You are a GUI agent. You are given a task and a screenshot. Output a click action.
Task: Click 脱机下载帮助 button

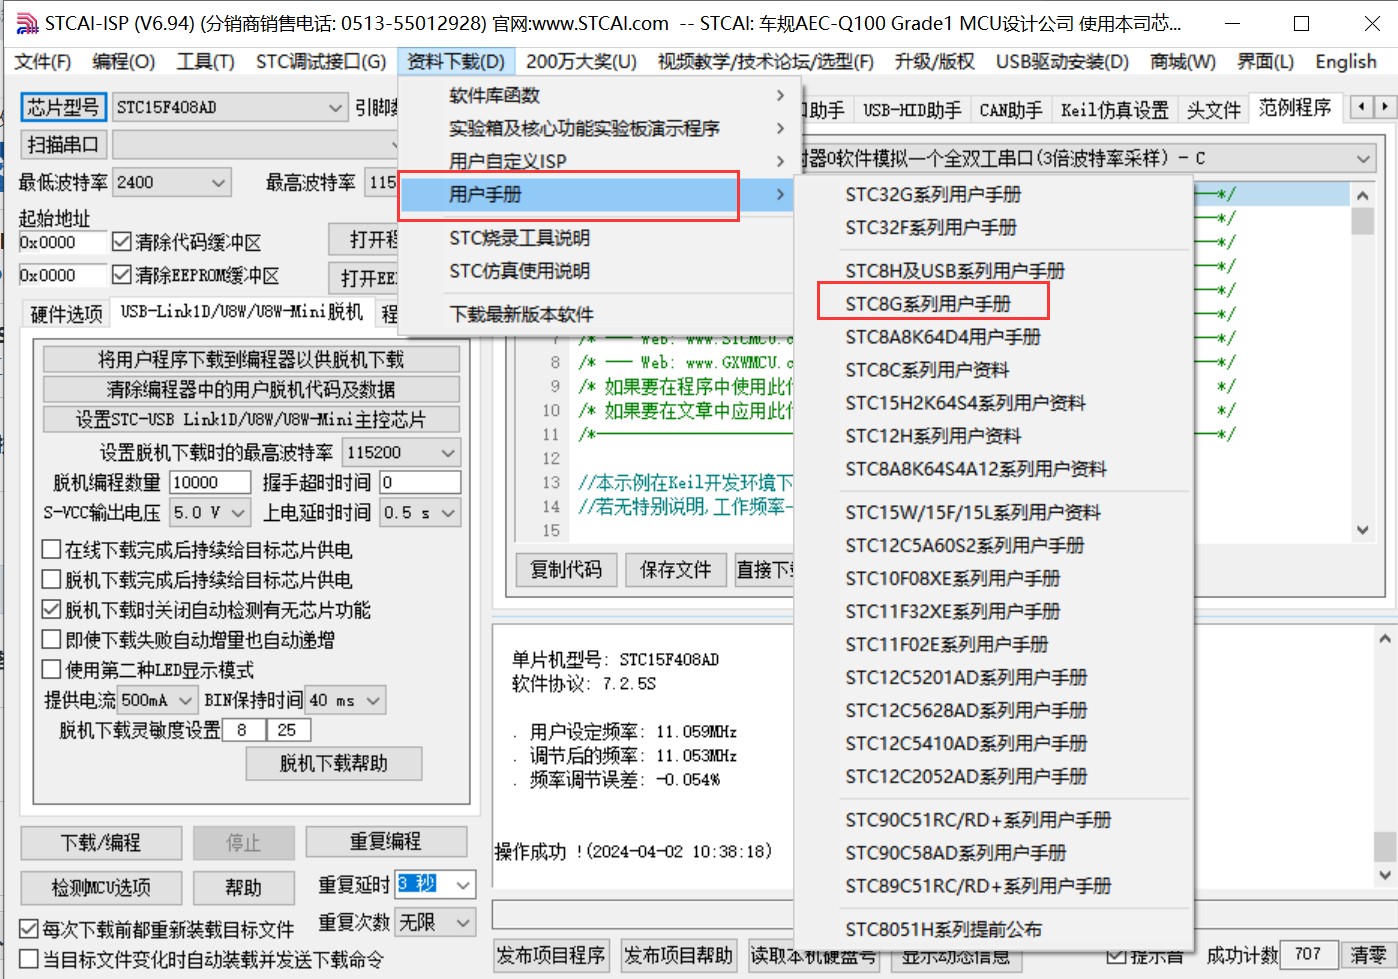(334, 764)
